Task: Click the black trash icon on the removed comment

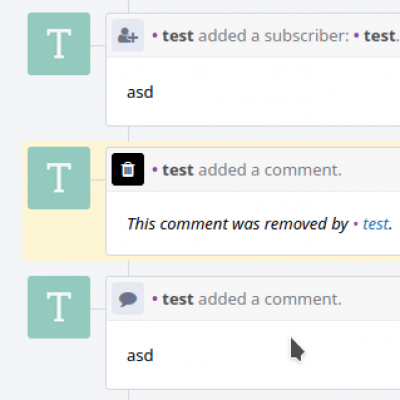Action: tap(128, 169)
